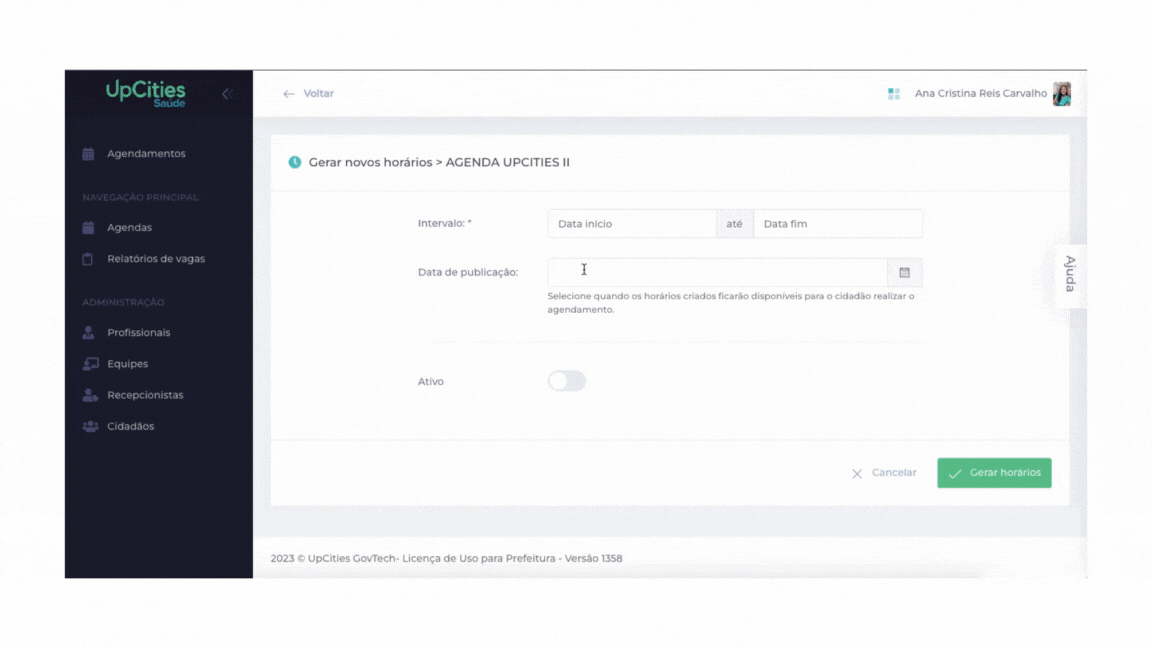Click the Agendas calendar icon

click(88, 228)
